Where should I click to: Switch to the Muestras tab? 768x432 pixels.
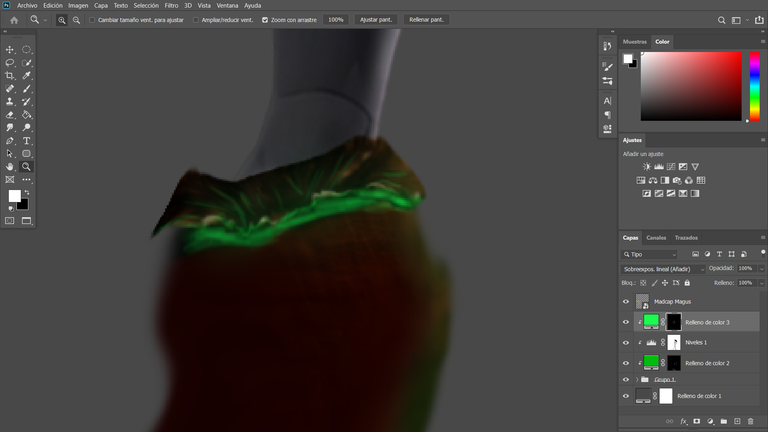click(x=635, y=42)
